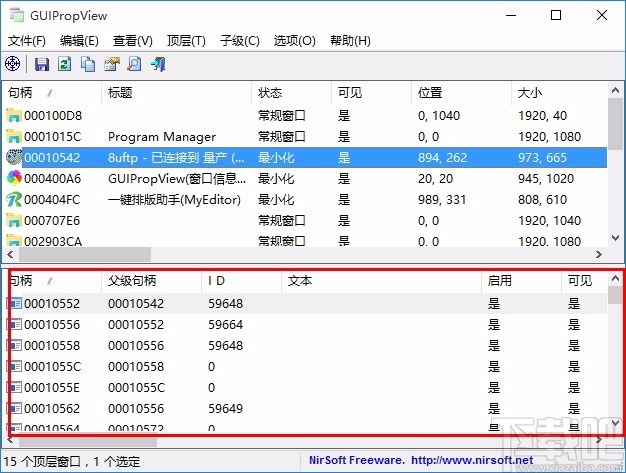Image resolution: width=626 pixels, height=473 pixels.
Task: Click top list horizontal scrollbar left arrow
Action: 10,254
